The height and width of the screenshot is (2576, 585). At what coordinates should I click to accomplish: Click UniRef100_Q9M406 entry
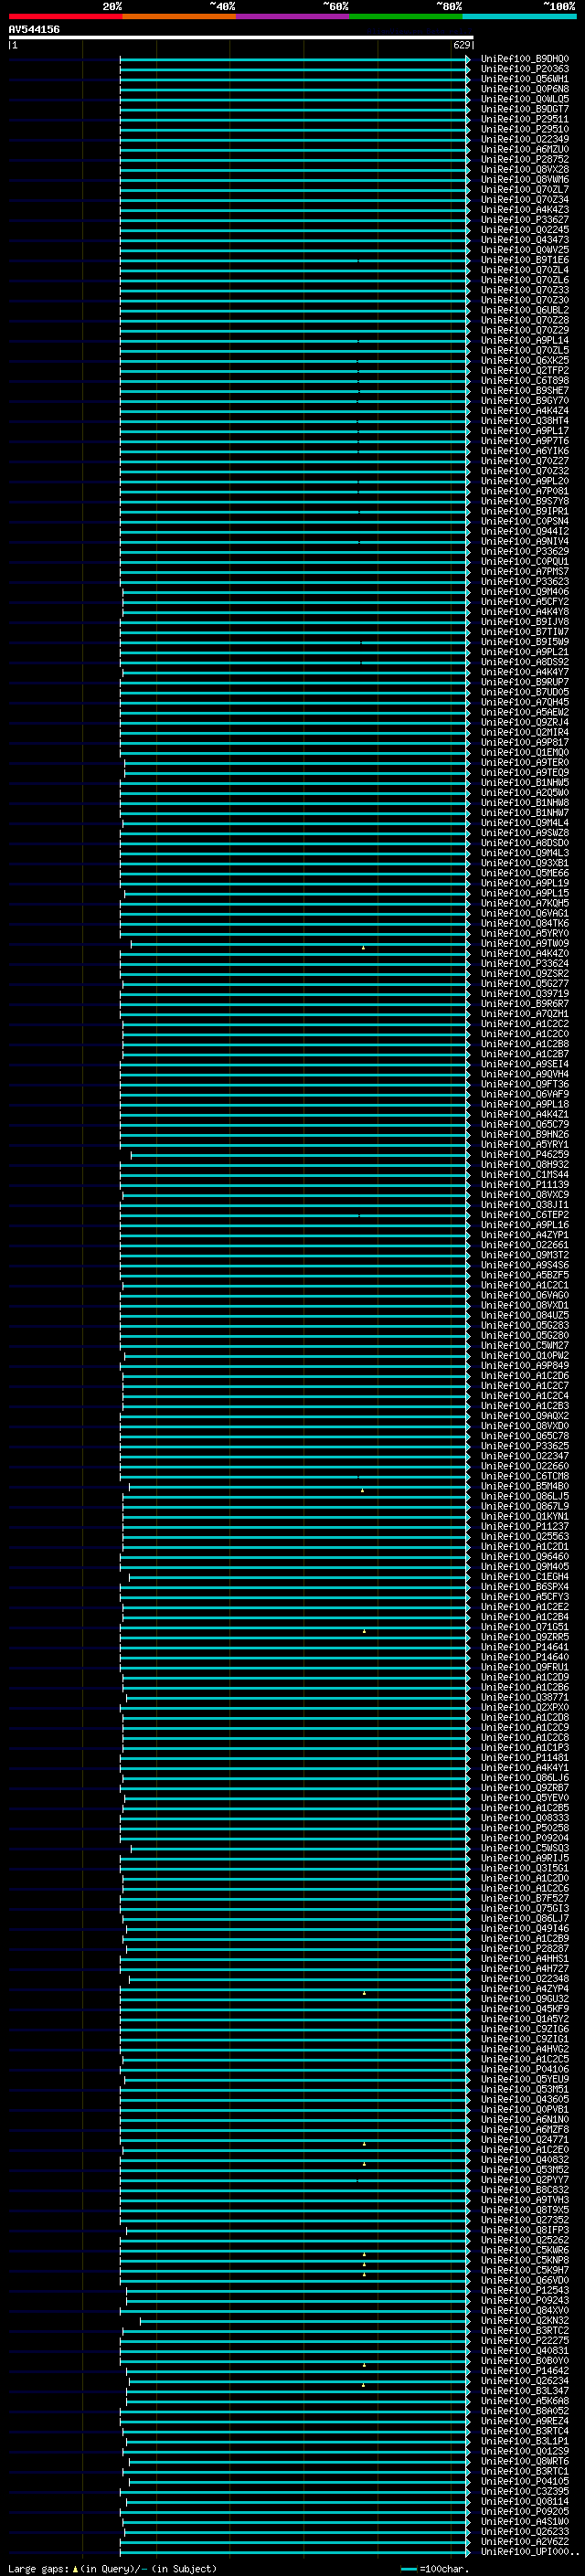pos(524,591)
